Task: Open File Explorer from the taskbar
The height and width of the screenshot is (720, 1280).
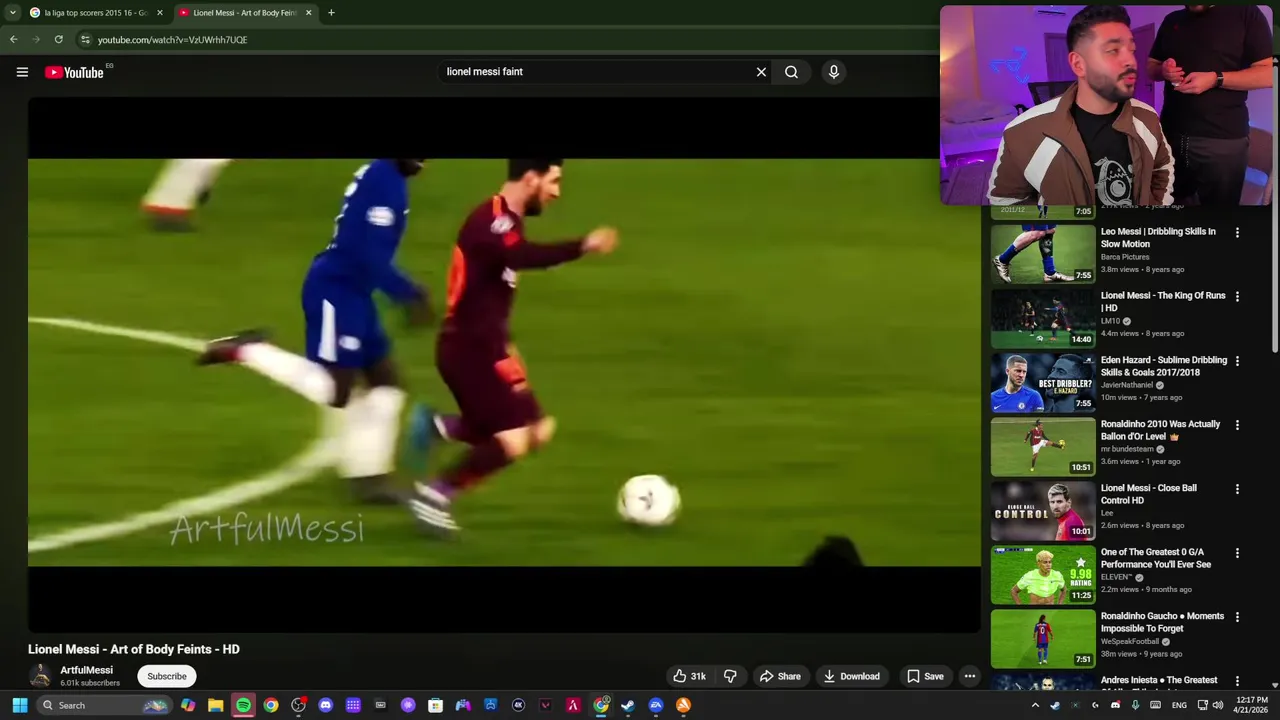Action: pyautogui.click(x=215, y=705)
